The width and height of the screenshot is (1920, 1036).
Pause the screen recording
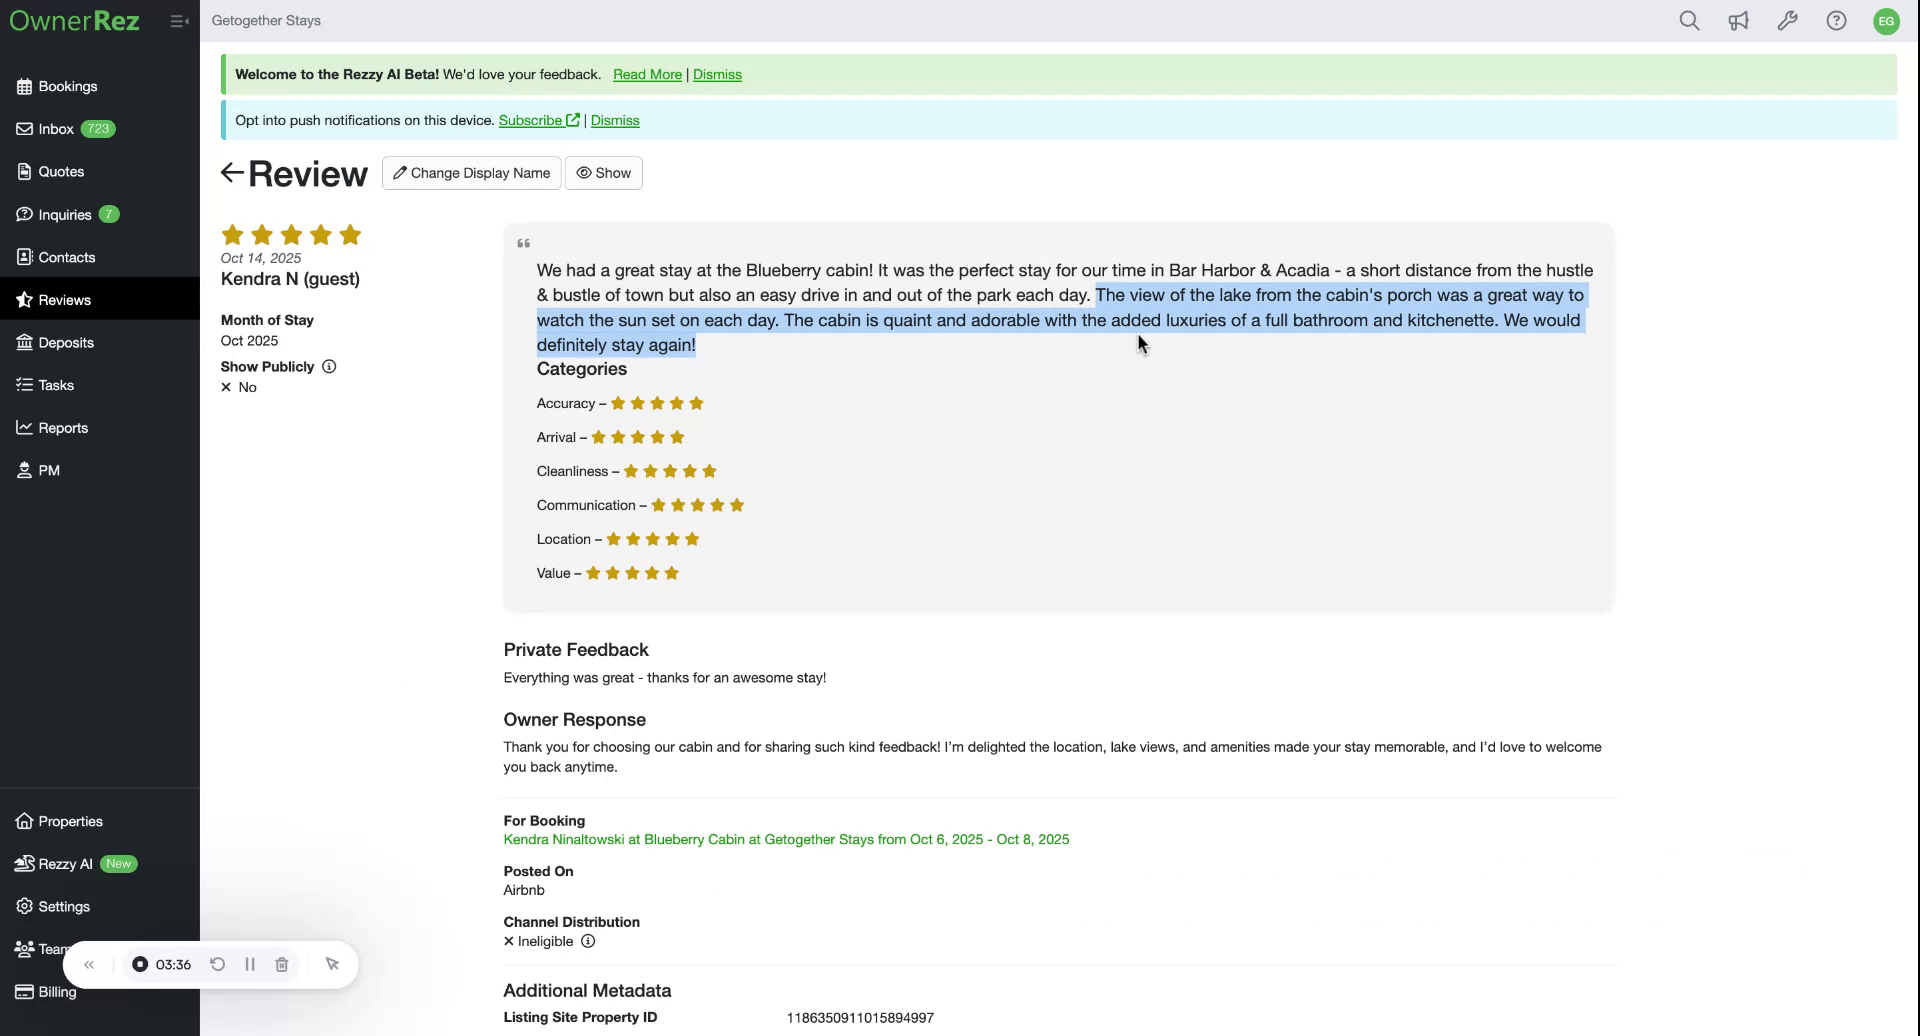pos(250,965)
